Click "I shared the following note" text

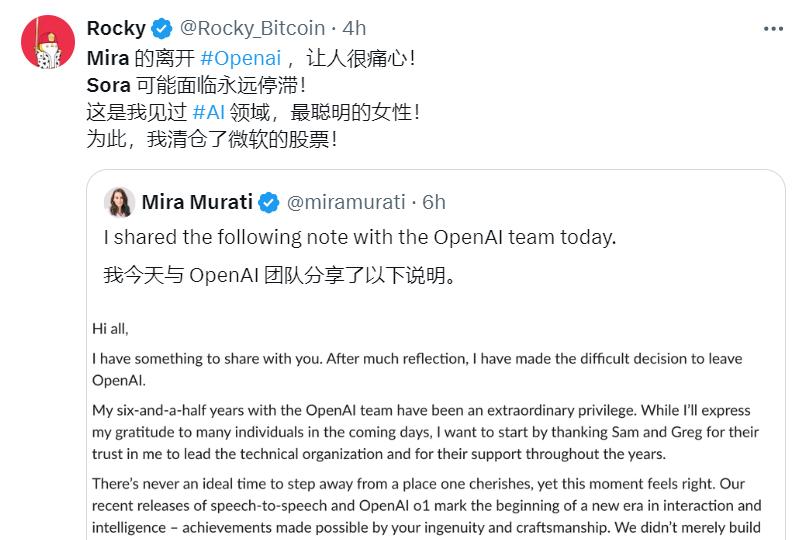point(360,238)
